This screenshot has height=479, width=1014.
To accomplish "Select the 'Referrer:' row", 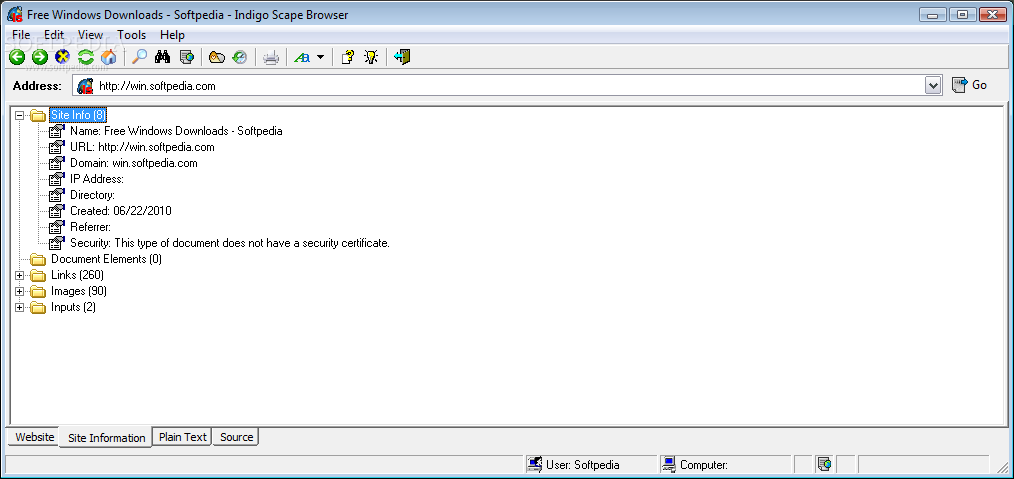I will tap(91, 228).
